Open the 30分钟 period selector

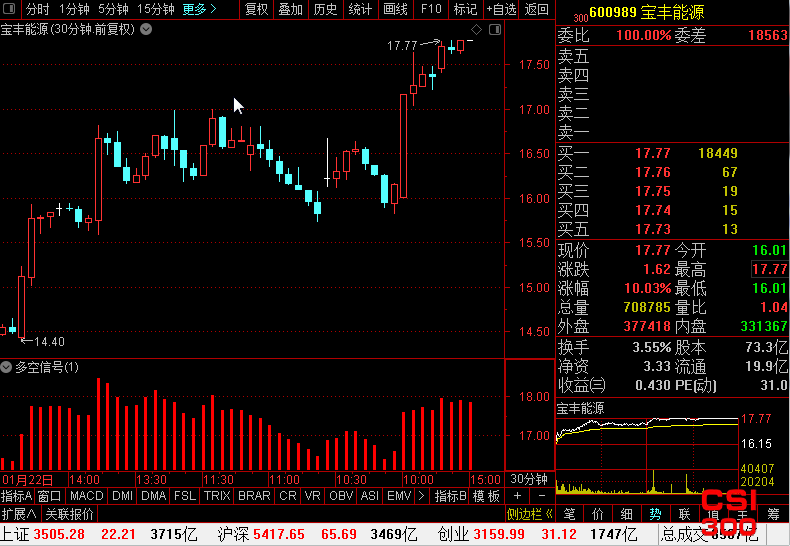[529, 479]
